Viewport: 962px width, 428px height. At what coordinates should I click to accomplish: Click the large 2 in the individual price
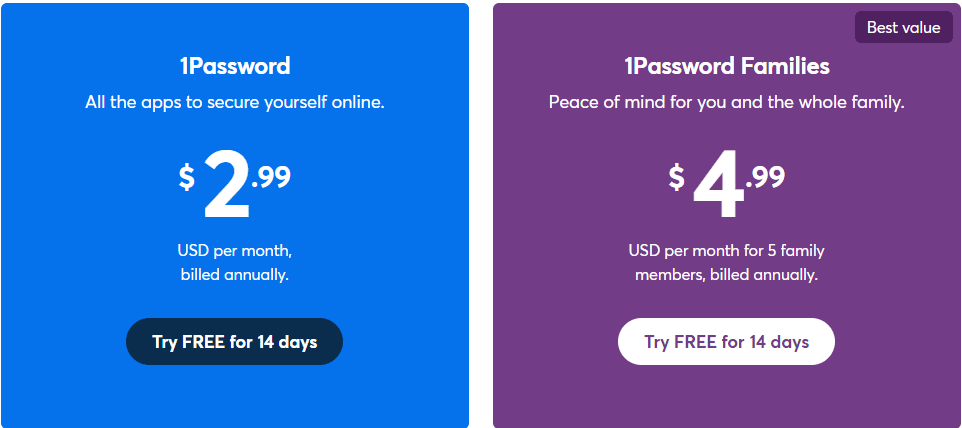click(226, 185)
